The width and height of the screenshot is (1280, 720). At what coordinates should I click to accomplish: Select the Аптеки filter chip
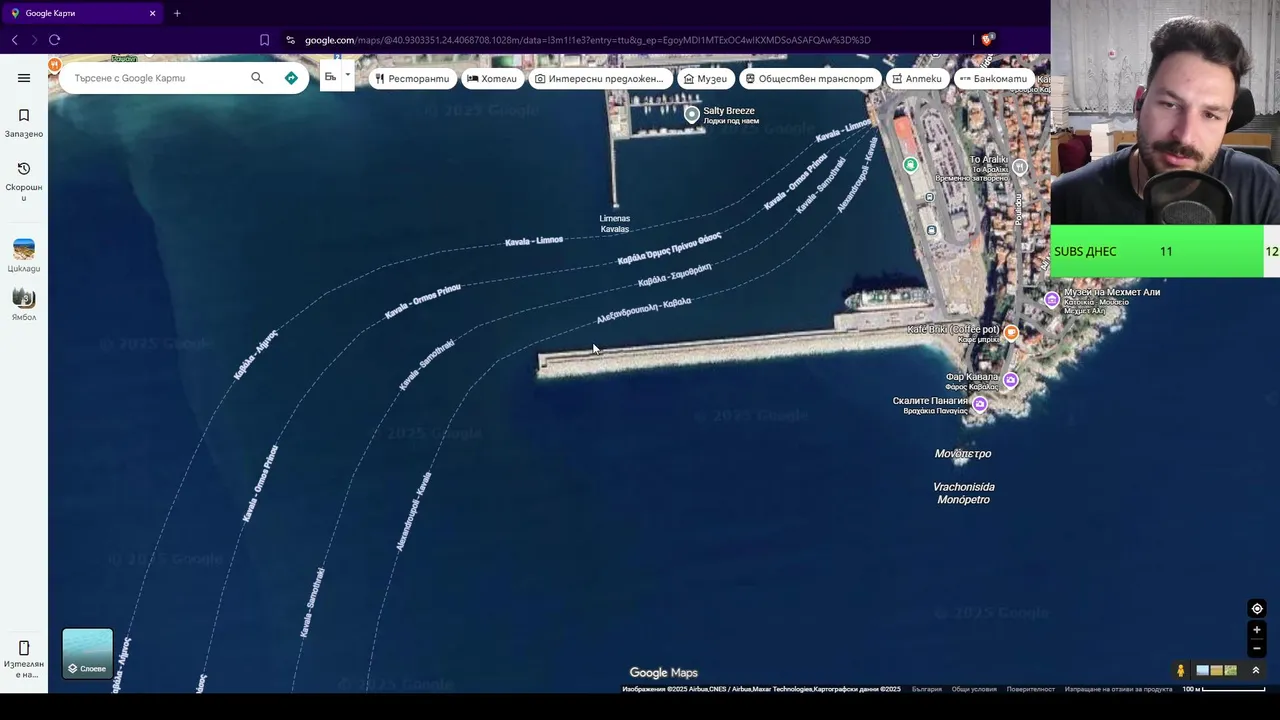point(917,78)
